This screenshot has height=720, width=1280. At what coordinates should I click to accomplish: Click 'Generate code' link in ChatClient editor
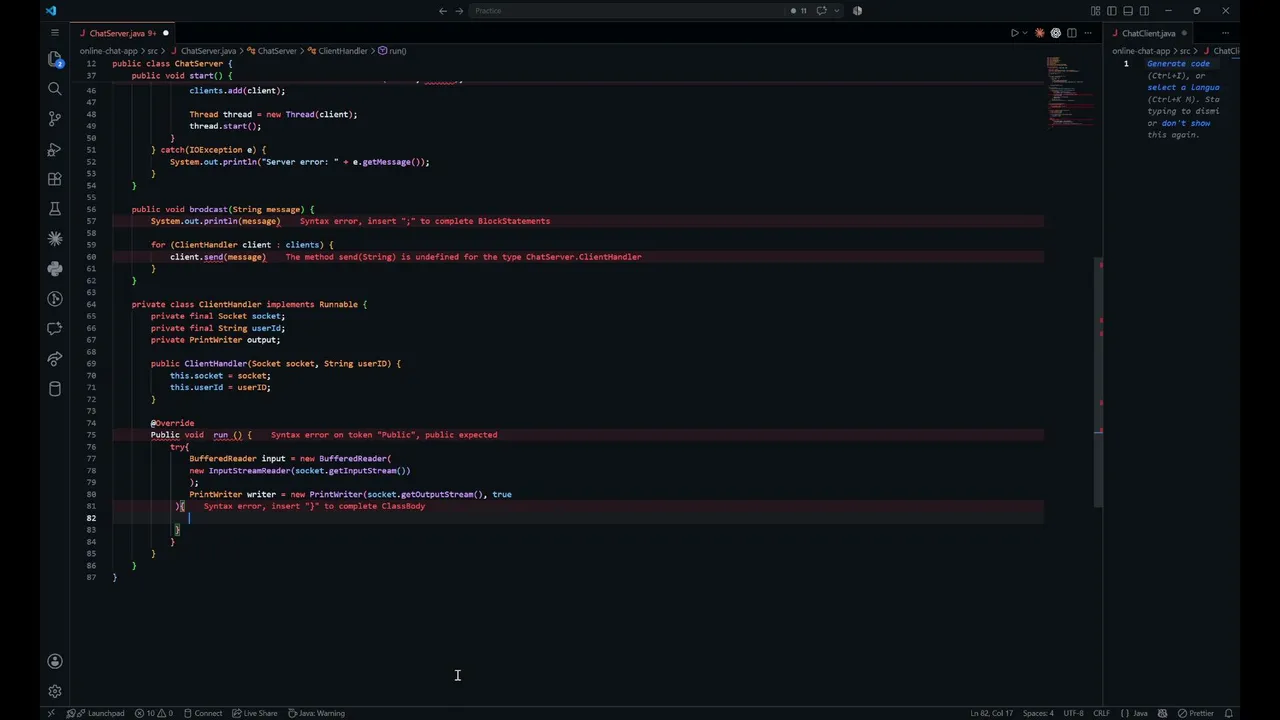pyautogui.click(x=1178, y=64)
